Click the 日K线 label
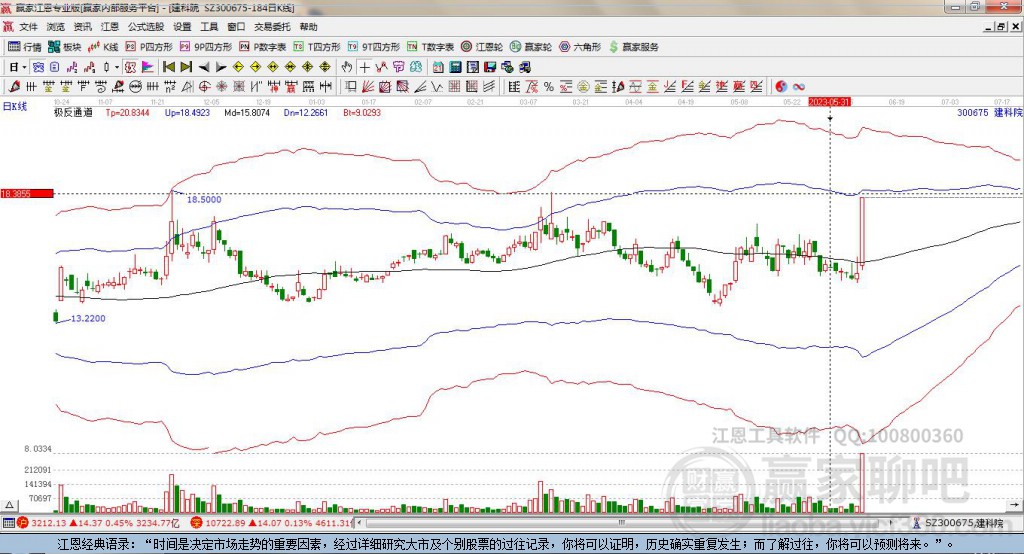This screenshot has height=554, width=1024. pyautogui.click(x=14, y=106)
